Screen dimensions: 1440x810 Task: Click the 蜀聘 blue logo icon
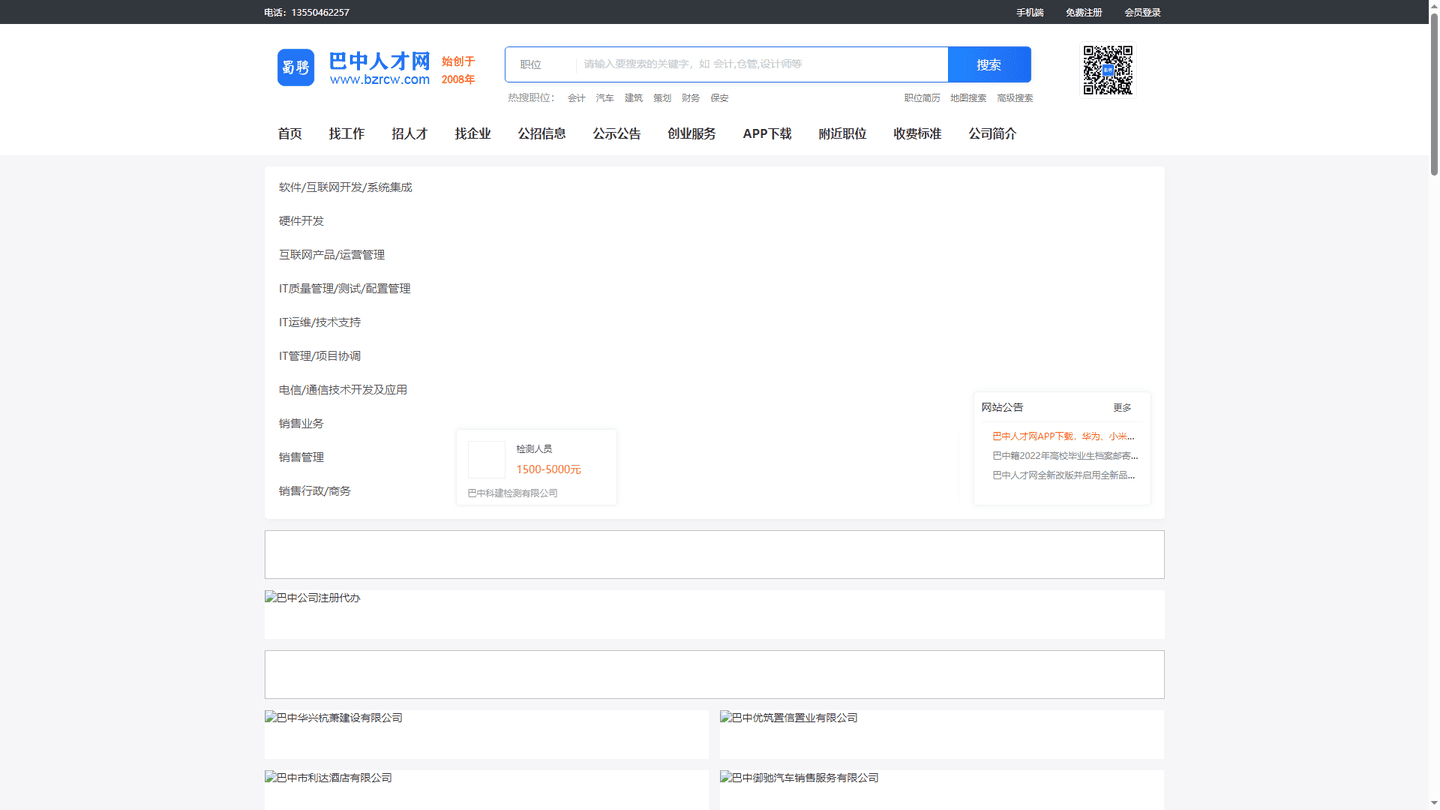(x=295, y=67)
